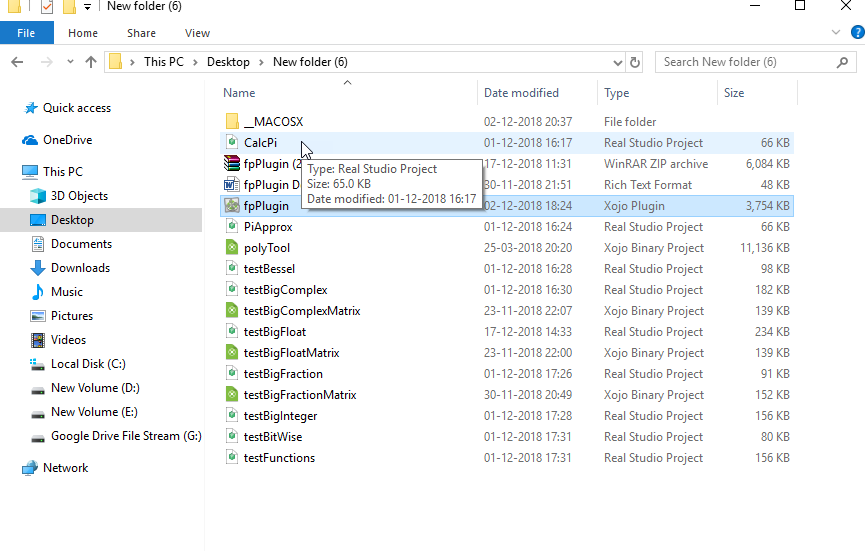Click the search magnifier icon
This screenshot has width=865, height=551.
tap(842, 62)
